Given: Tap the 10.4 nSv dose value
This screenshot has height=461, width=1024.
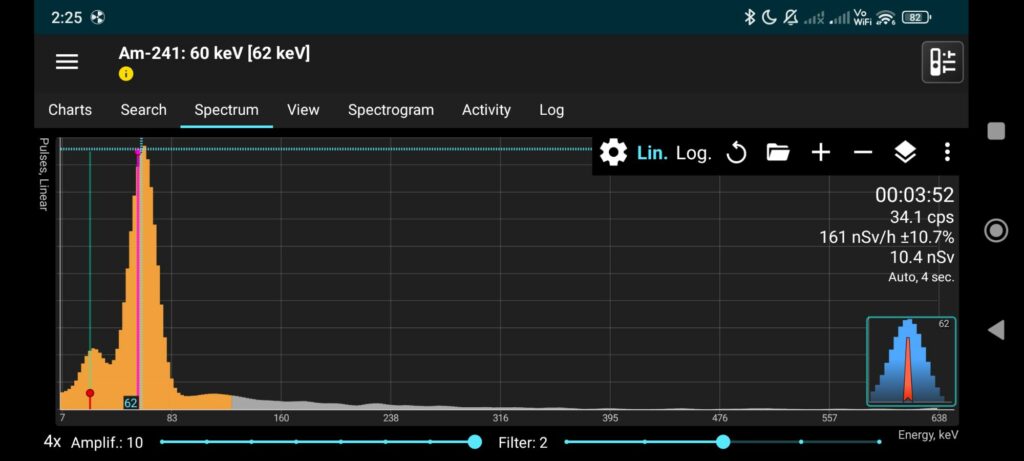Looking at the screenshot, I should (x=921, y=257).
